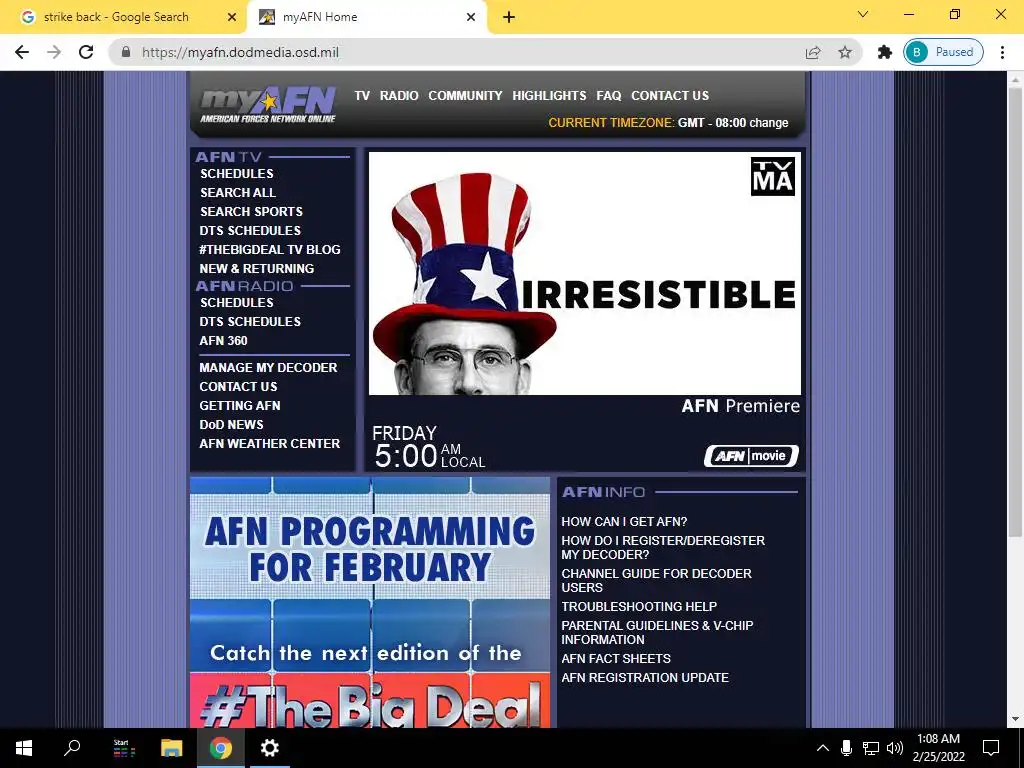Click CONTACT US in the left sidebar
The image size is (1024, 768).
pos(238,387)
